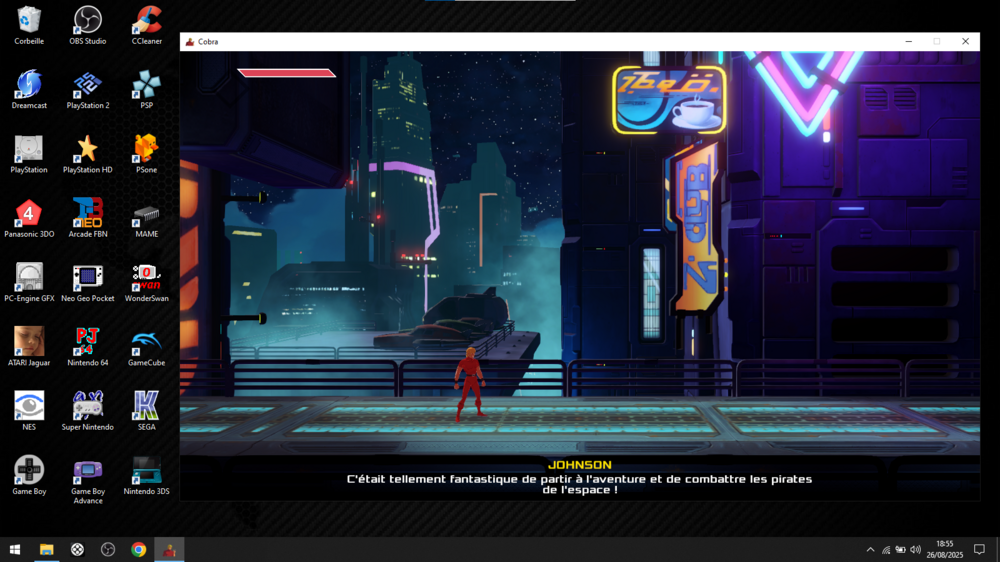Viewport: 1000px width, 562px height.
Task: Open the volume control in system tray
Action: pyautogui.click(x=915, y=550)
